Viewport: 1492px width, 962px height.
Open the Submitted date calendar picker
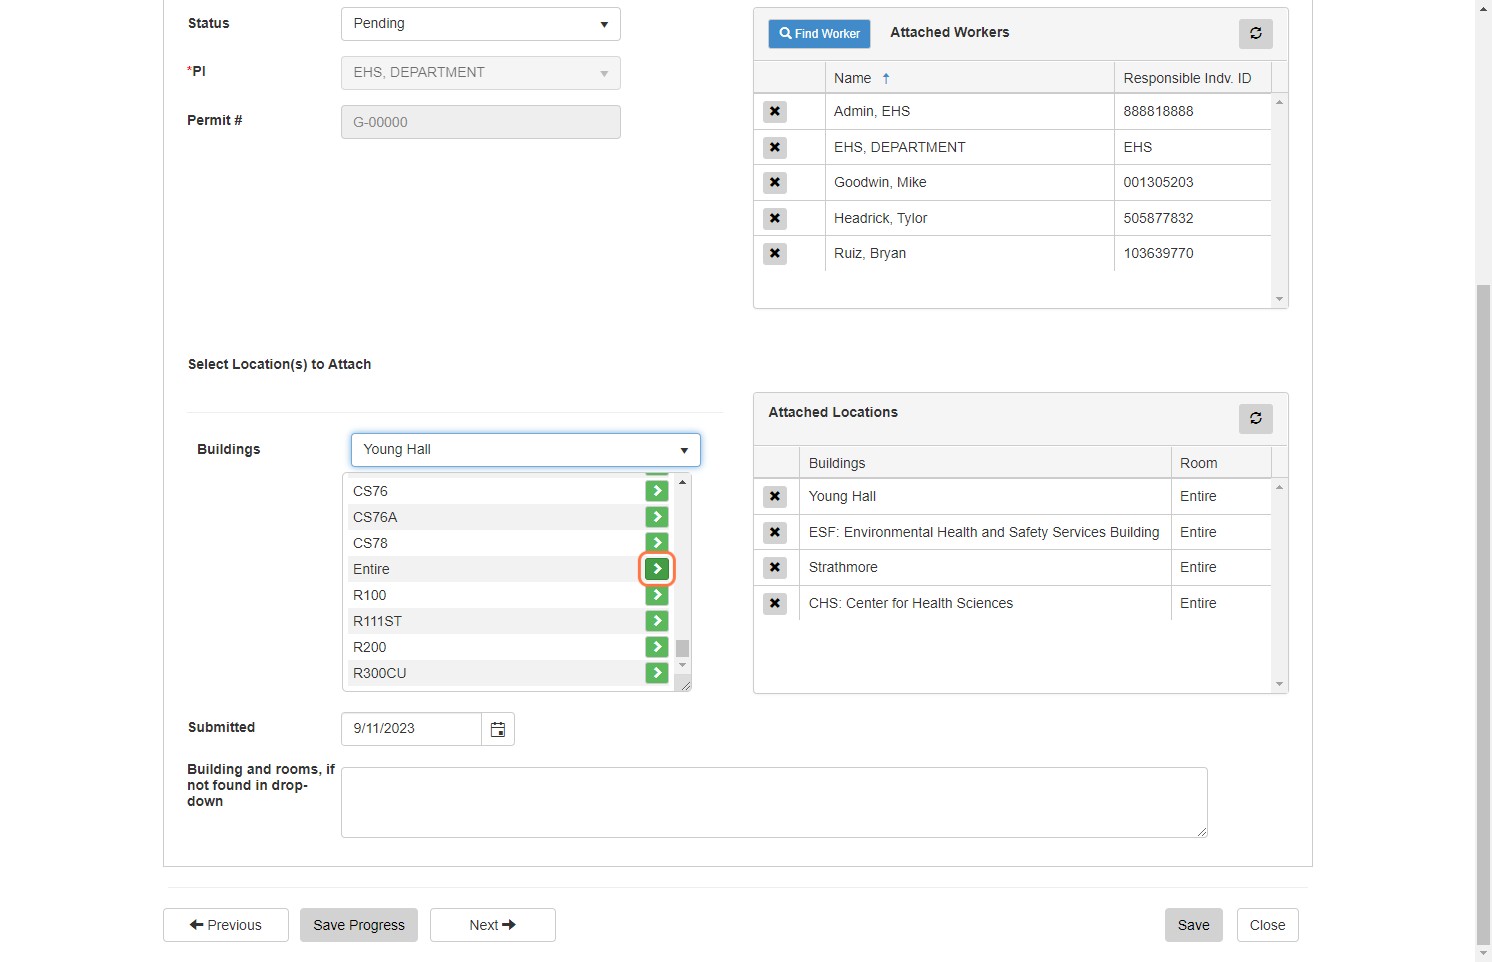pyautogui.click(x=497, y=729)
